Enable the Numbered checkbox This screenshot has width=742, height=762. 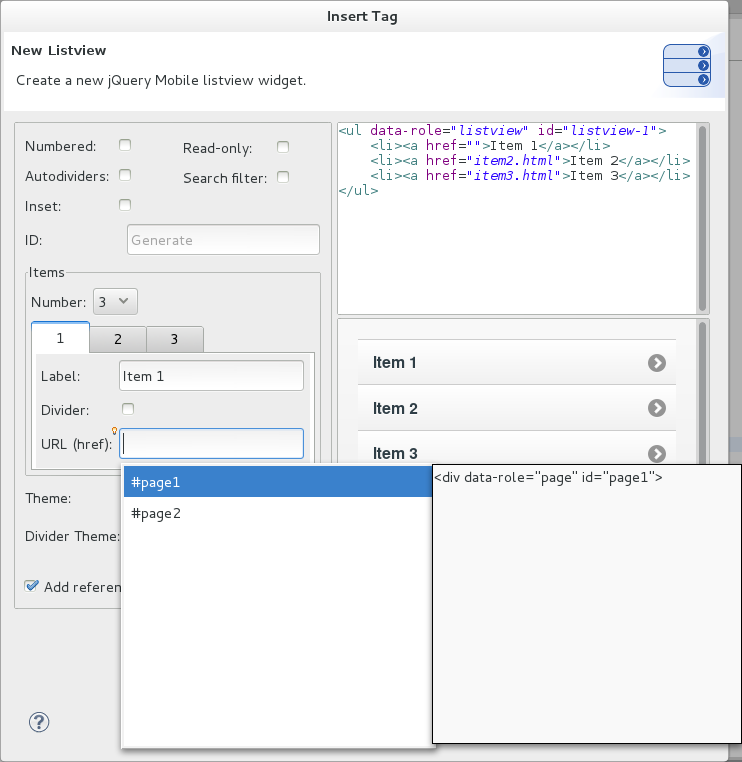point(125,146)
